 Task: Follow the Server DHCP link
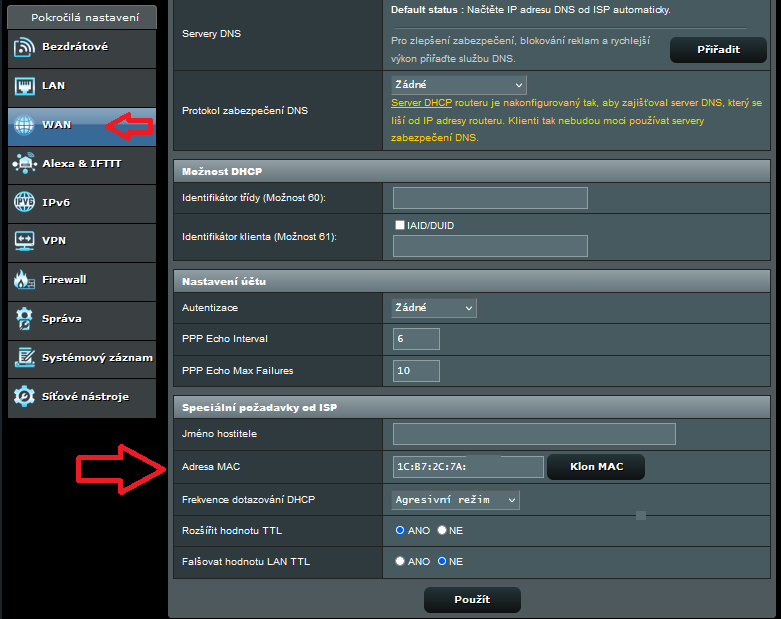coord(421,104)
